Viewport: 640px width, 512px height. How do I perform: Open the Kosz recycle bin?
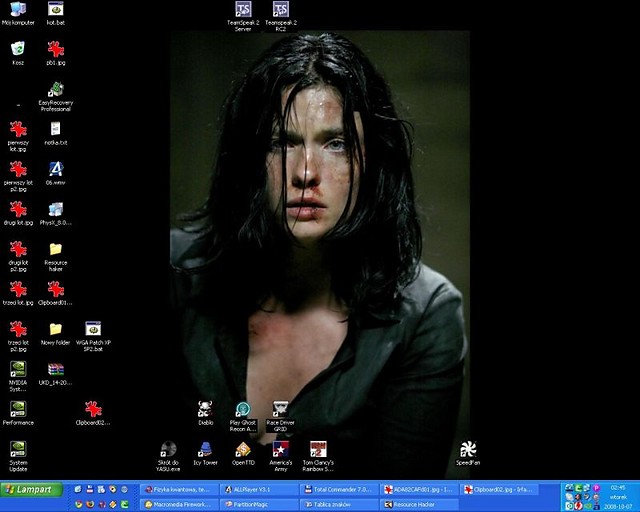pos(18,53)
